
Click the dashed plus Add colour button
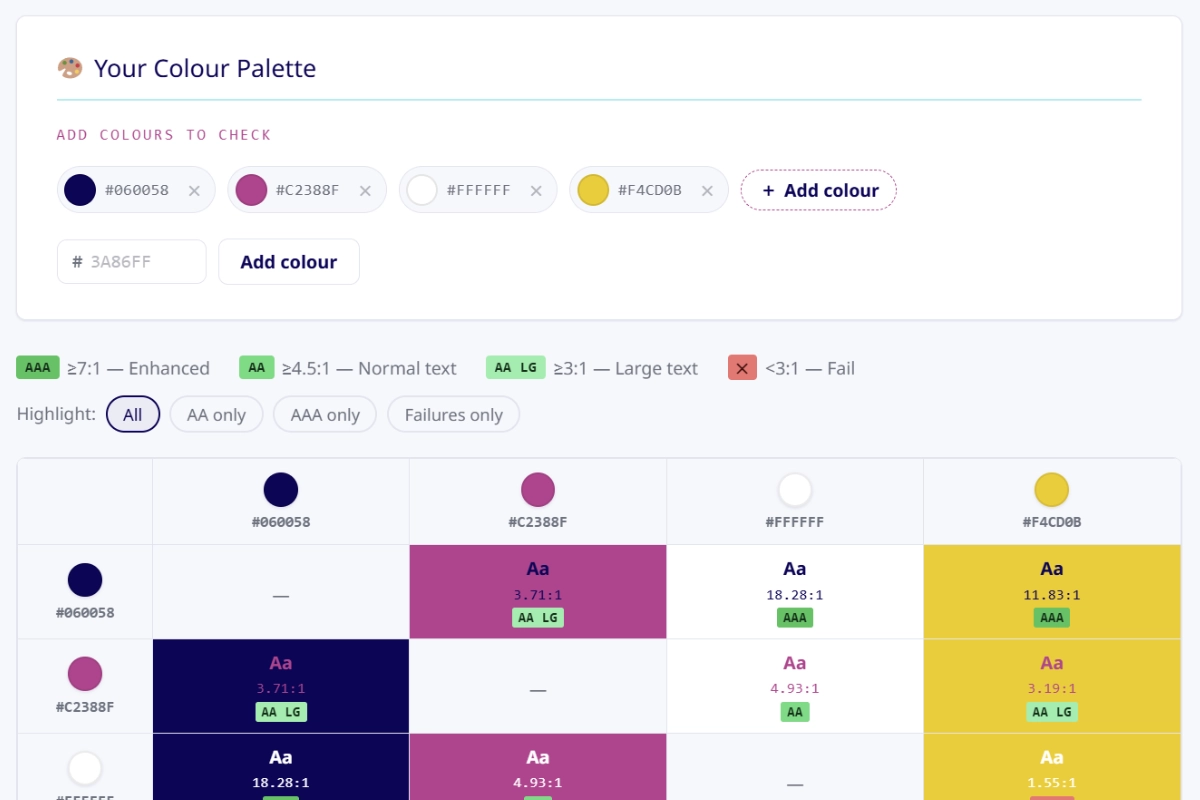(818, 190)
